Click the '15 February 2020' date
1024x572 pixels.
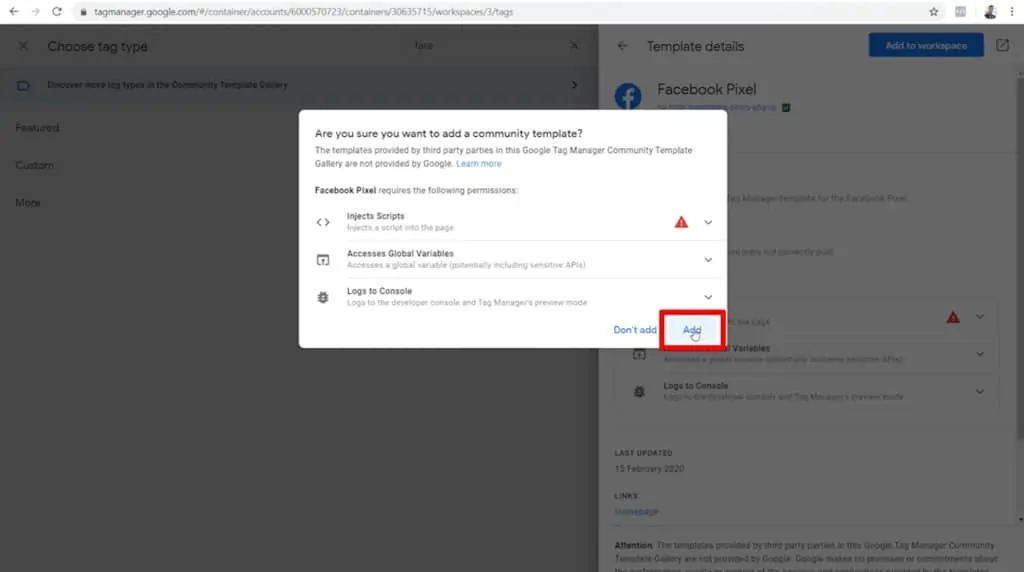[649, 469]
